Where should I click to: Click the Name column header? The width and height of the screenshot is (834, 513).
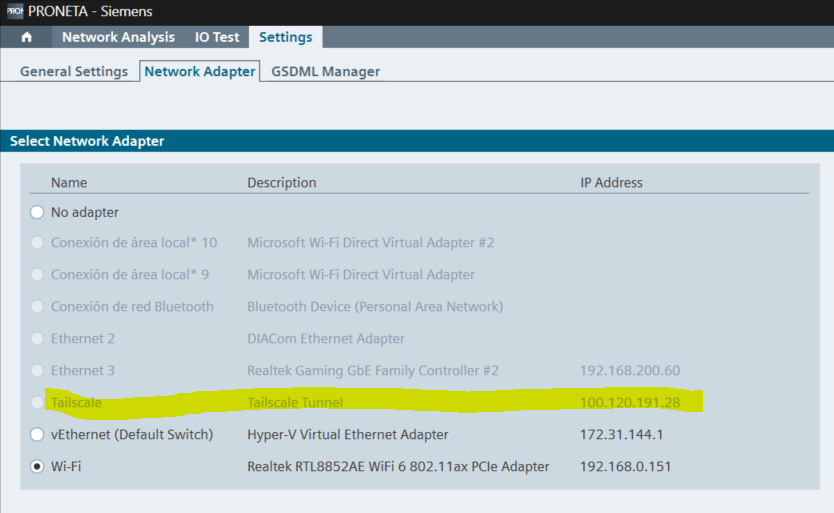(69, 183)
